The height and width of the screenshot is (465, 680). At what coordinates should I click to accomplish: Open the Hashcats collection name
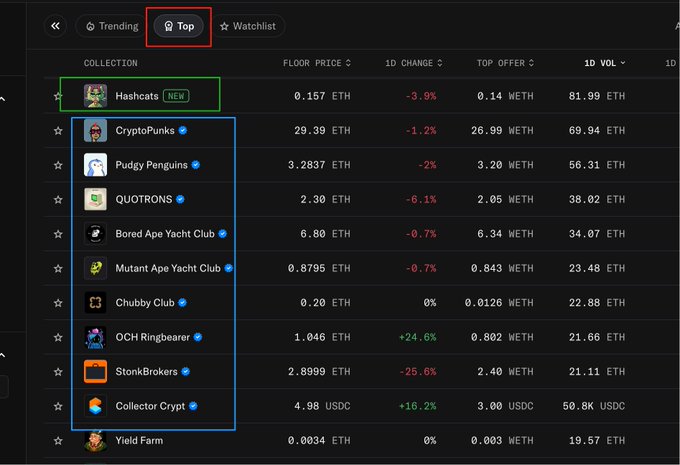tap(137, 96)
